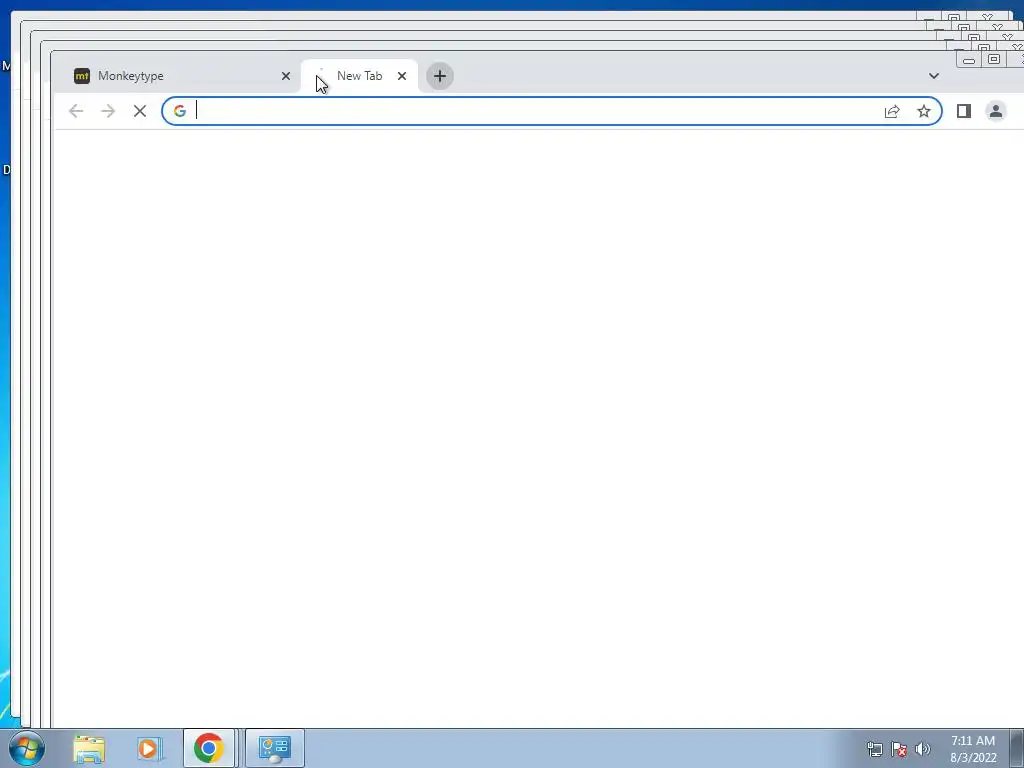Click the Google icon in address bar

pos(180,111)
